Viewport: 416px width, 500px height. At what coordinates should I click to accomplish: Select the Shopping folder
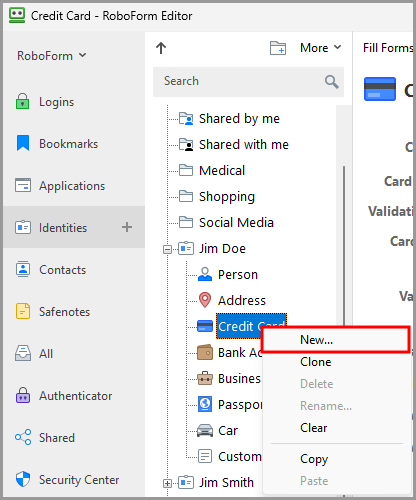pos(227,197)
